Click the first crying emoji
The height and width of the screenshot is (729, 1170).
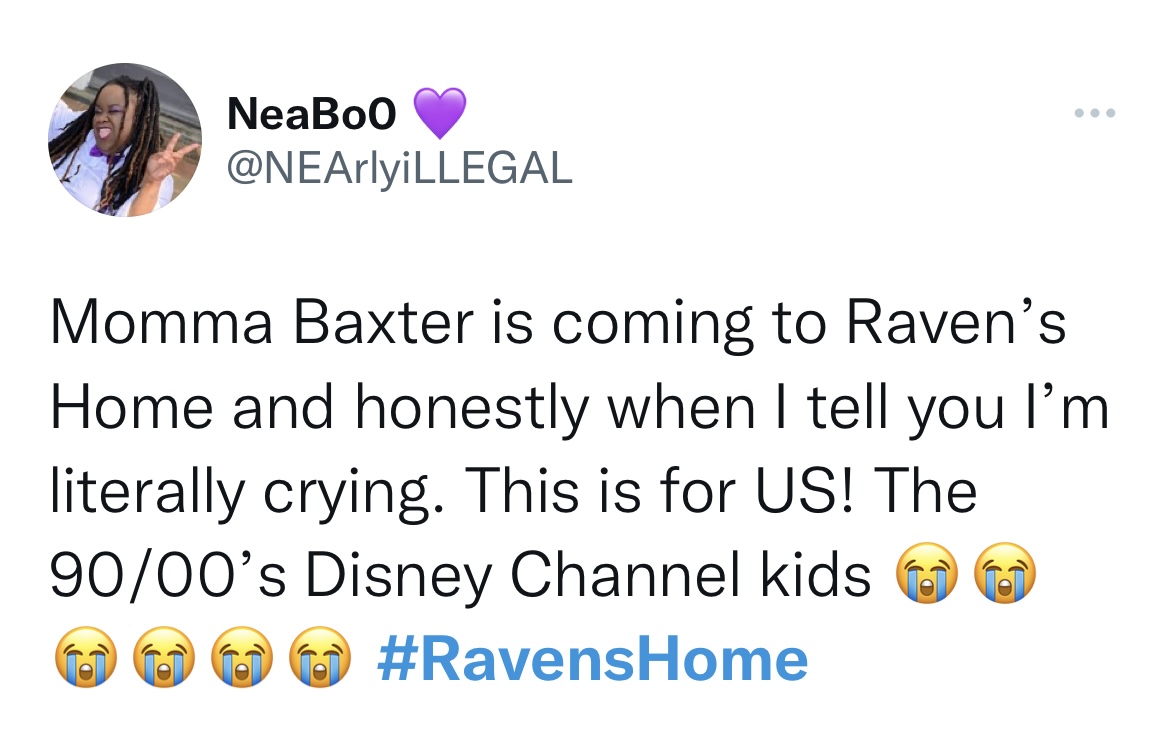(x=927, y=575)
